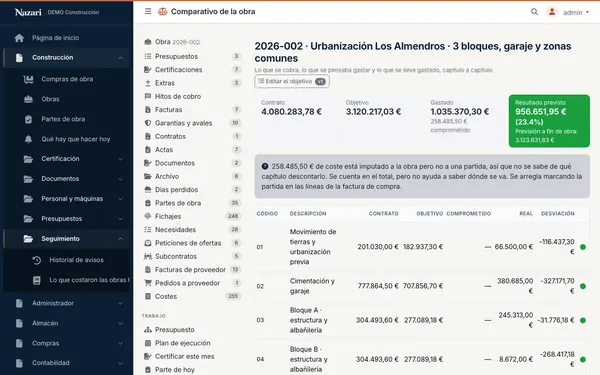Expand the Administrador menu chevron

121,303
